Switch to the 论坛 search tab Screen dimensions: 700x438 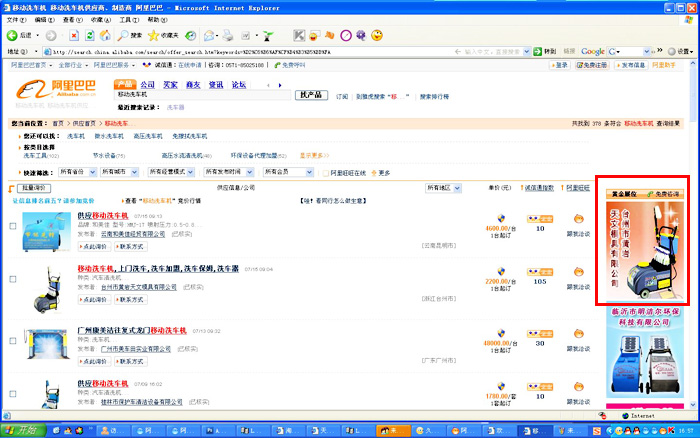[x=239, y=84]
